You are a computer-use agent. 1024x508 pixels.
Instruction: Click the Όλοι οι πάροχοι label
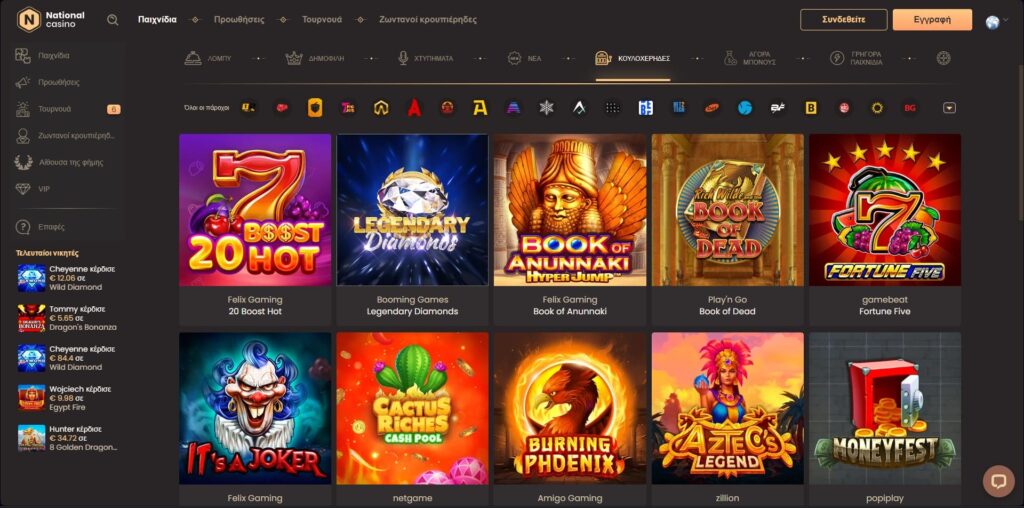[x=207, y=108]
